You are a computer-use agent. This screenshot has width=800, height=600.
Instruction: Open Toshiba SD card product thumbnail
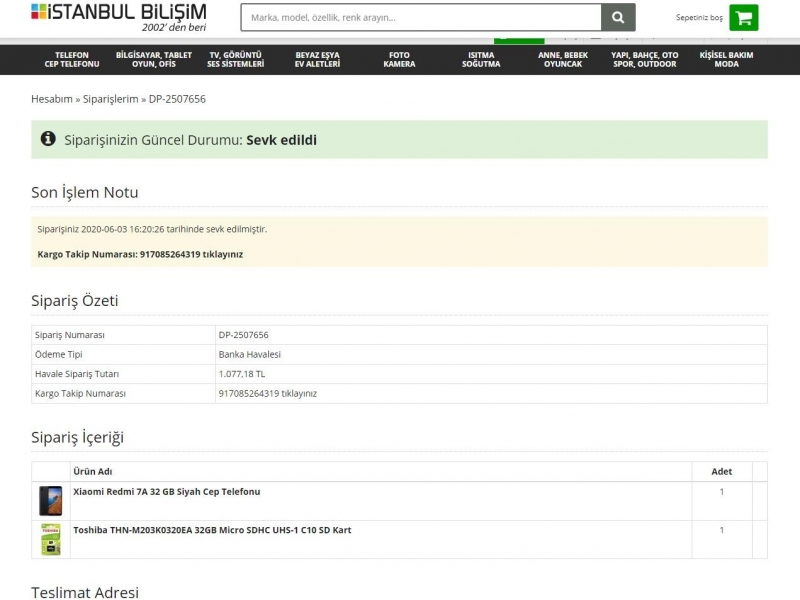click(x=51, y=539)
